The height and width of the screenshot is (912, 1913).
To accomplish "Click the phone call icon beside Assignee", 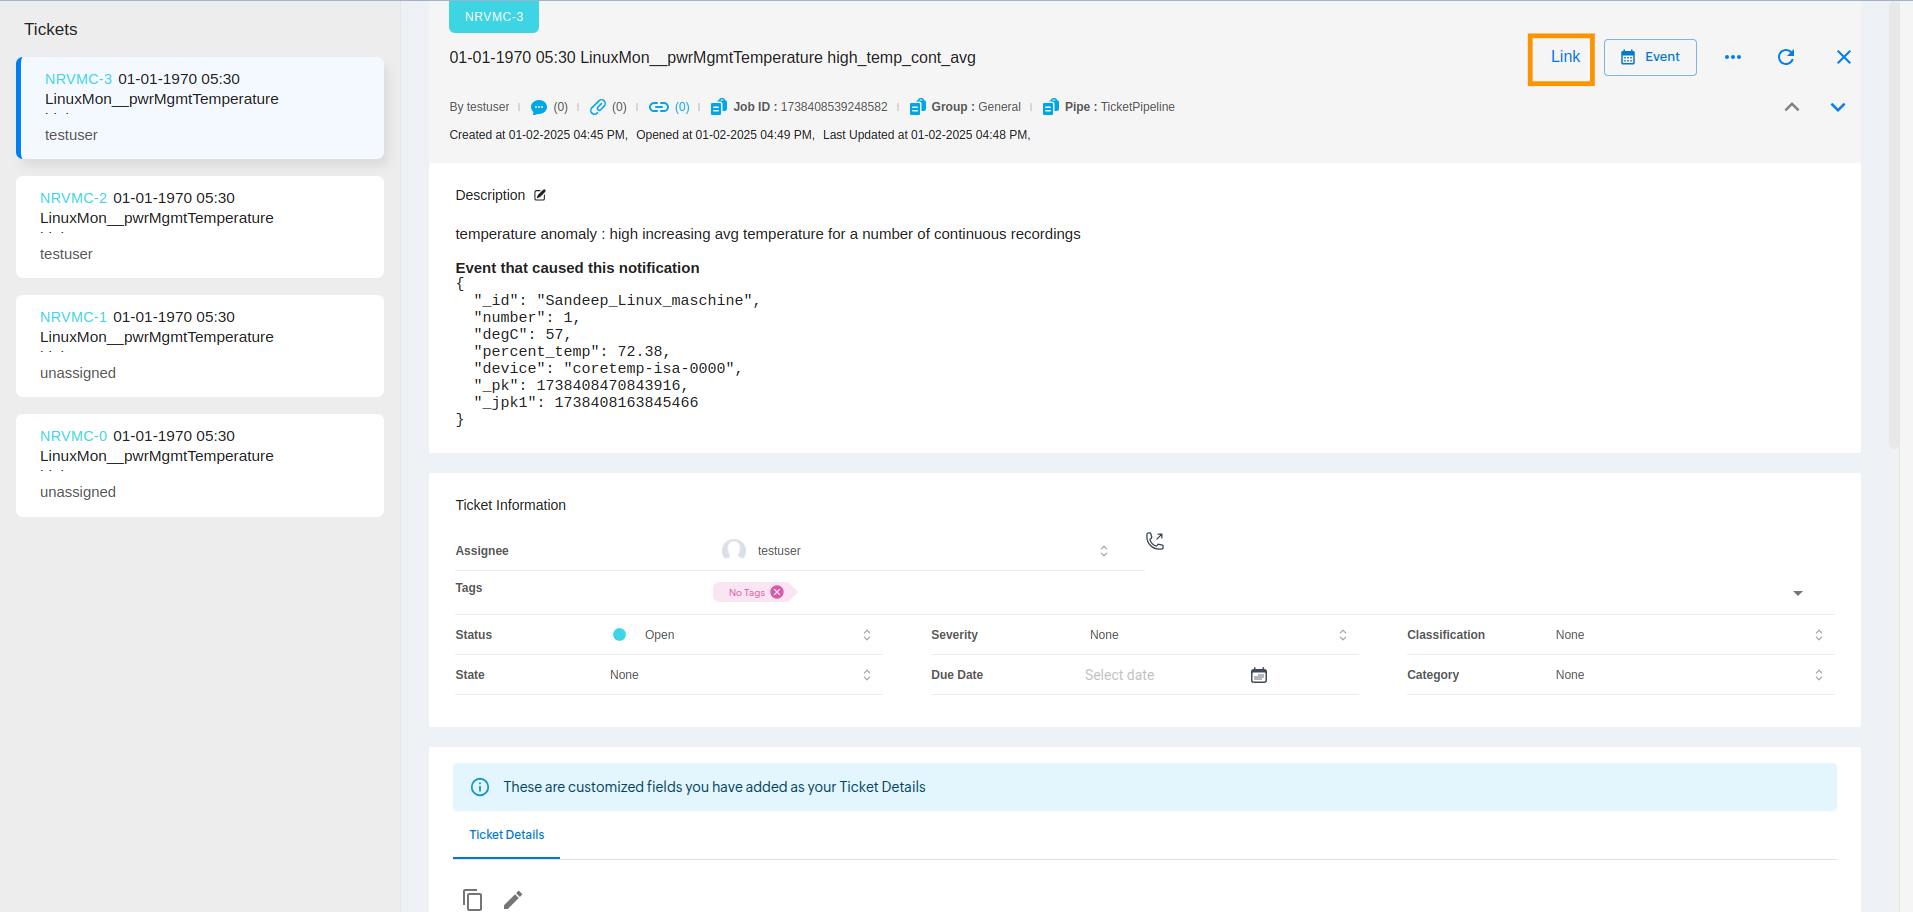I will click(1155, 541).
